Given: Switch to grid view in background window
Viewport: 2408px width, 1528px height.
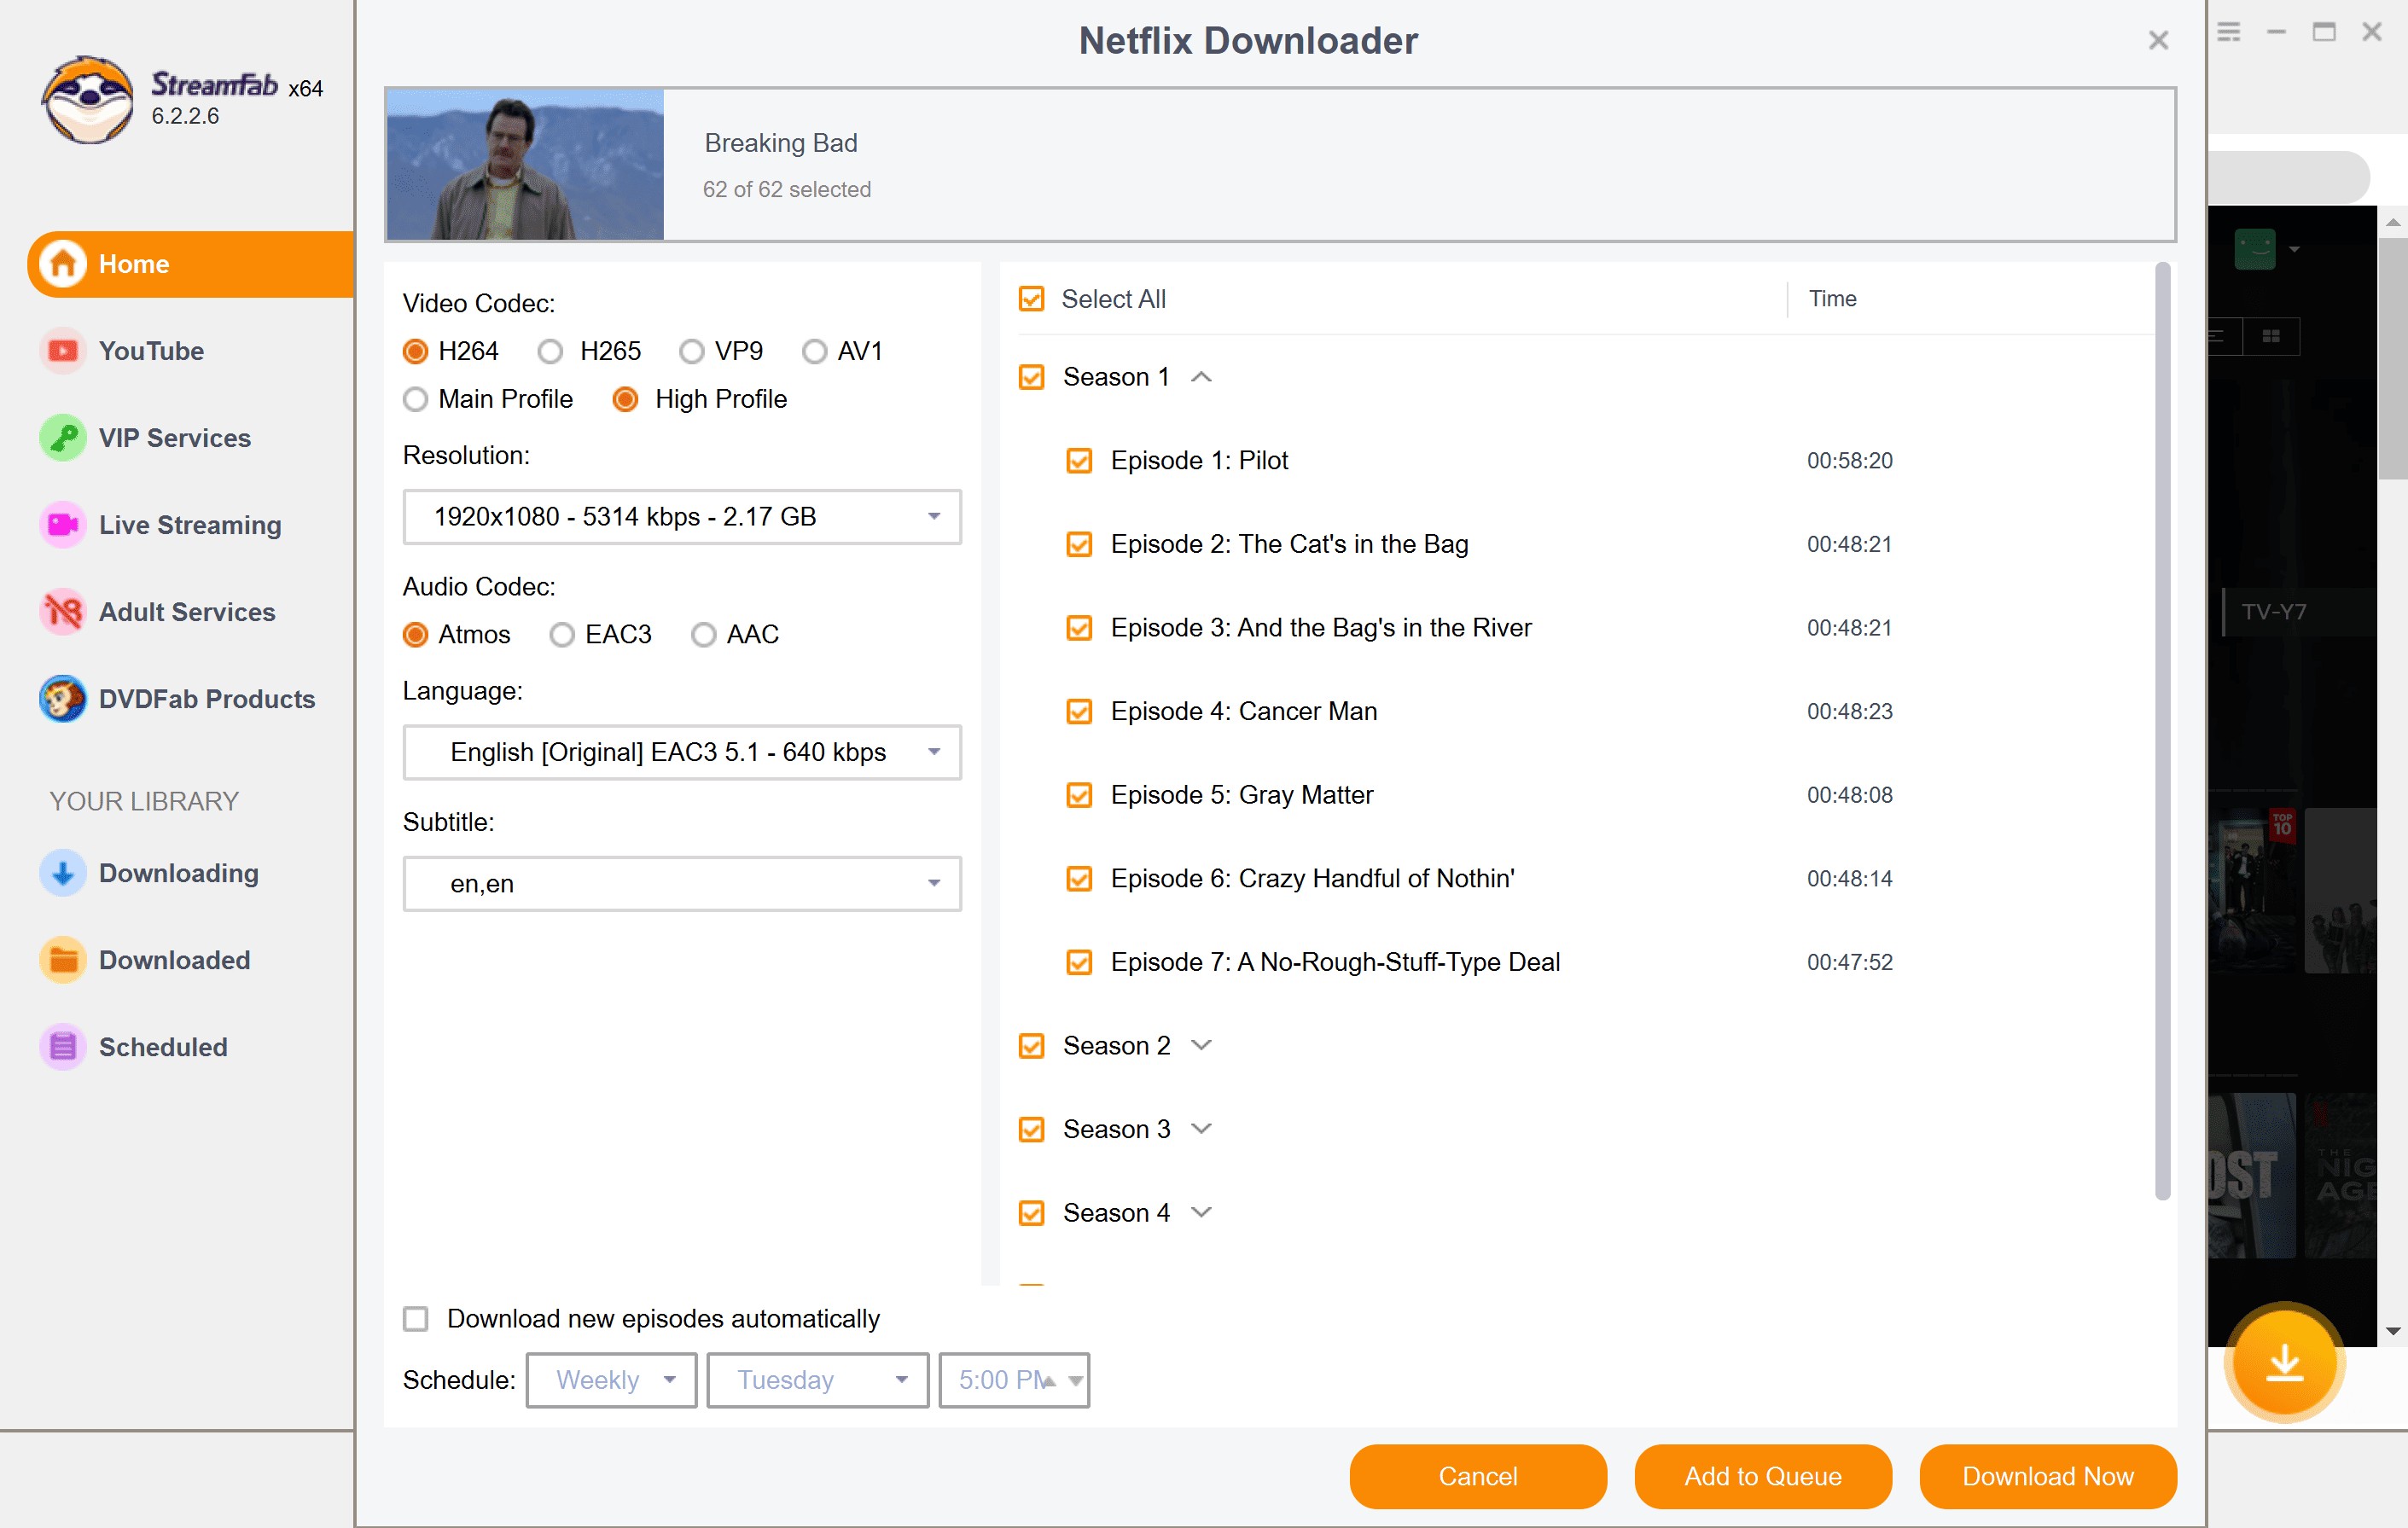Looking at the screenshot, I should click(2271, 336).
